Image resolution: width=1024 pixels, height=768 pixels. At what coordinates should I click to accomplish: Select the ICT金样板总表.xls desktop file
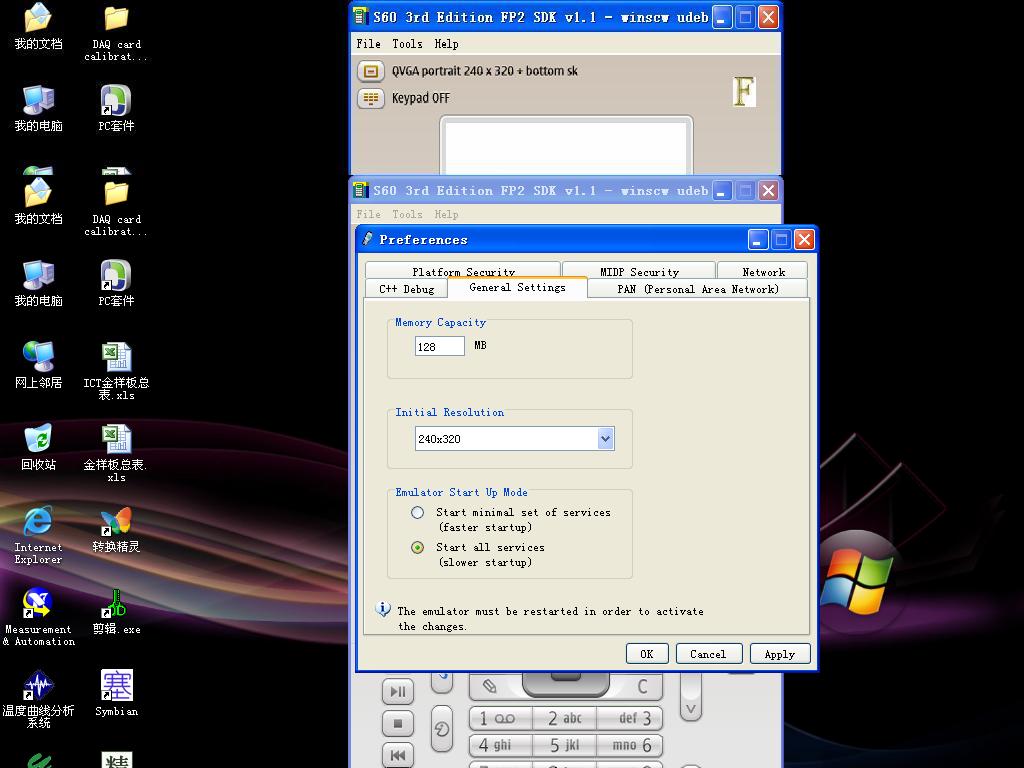(x=116, y=370)
